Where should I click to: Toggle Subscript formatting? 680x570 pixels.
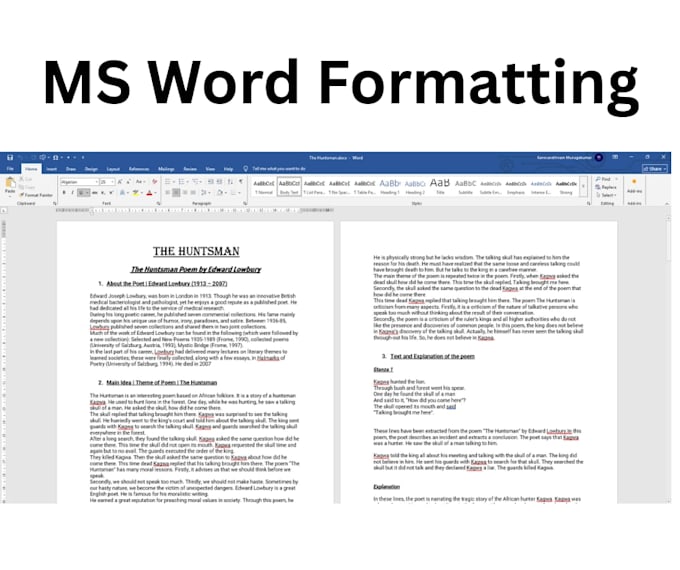click(103, 194)
